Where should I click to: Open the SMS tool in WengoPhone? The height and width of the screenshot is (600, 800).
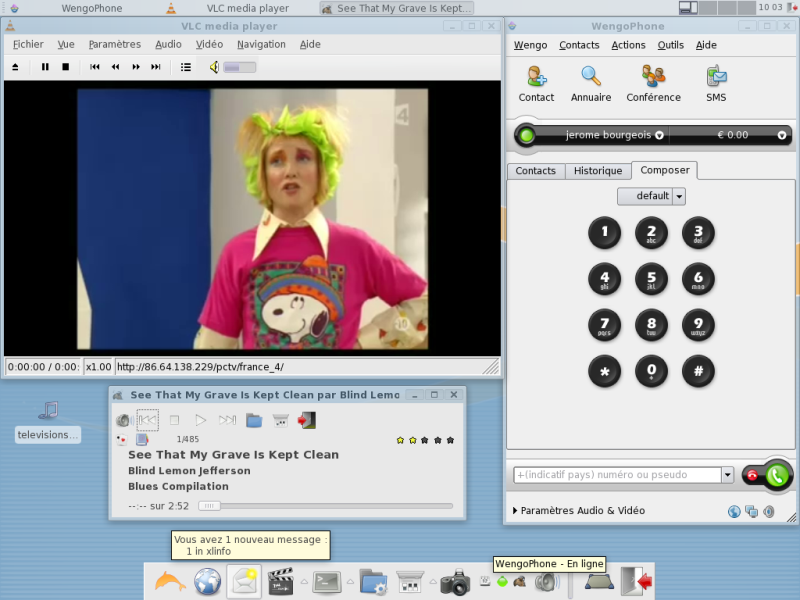[x=716, y=84]
